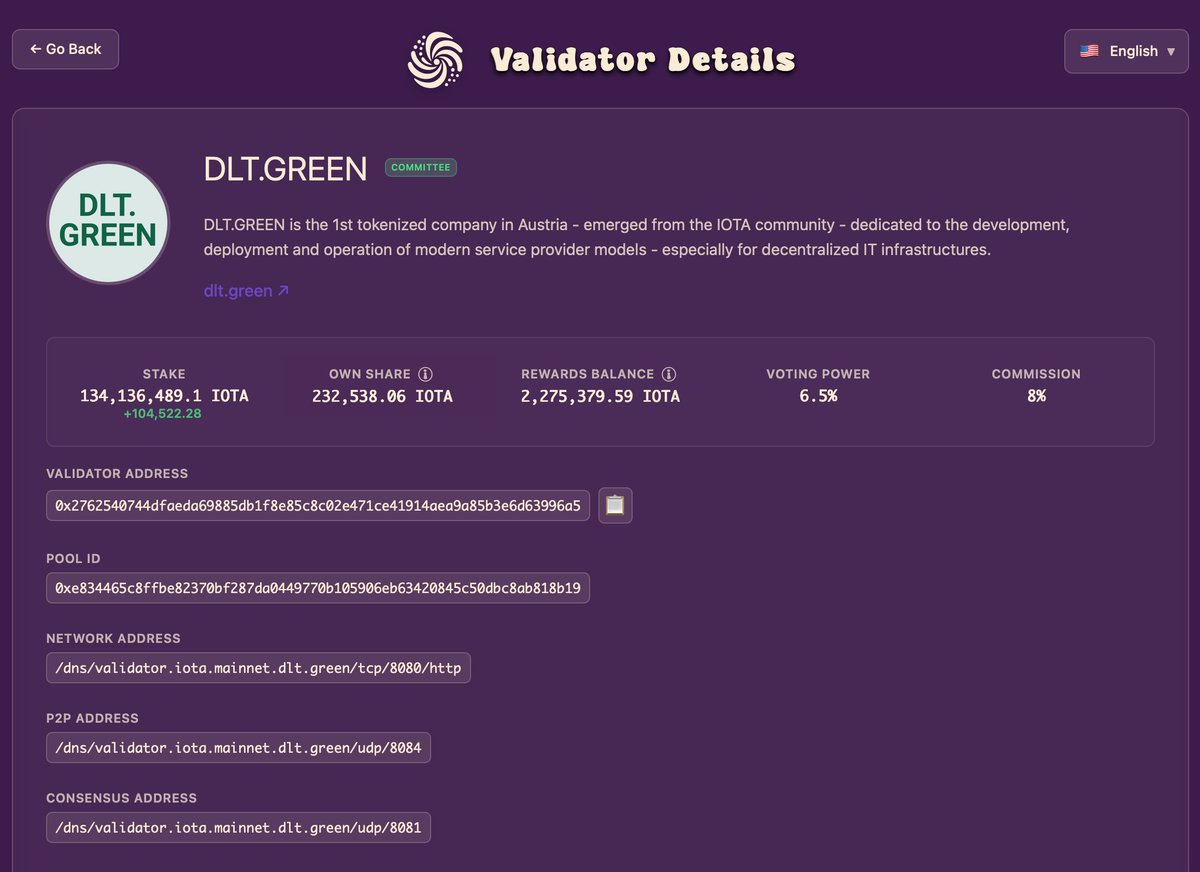Click the VALIDATOR ADDRESS label
The width and height of the screenshot is (1200, 872).
tap(117, 474)
